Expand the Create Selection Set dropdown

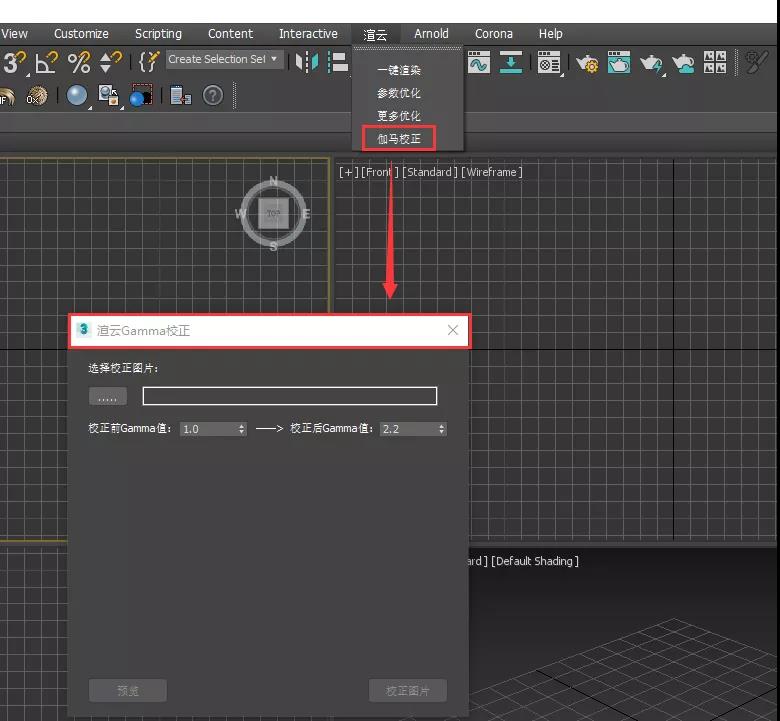275,60
